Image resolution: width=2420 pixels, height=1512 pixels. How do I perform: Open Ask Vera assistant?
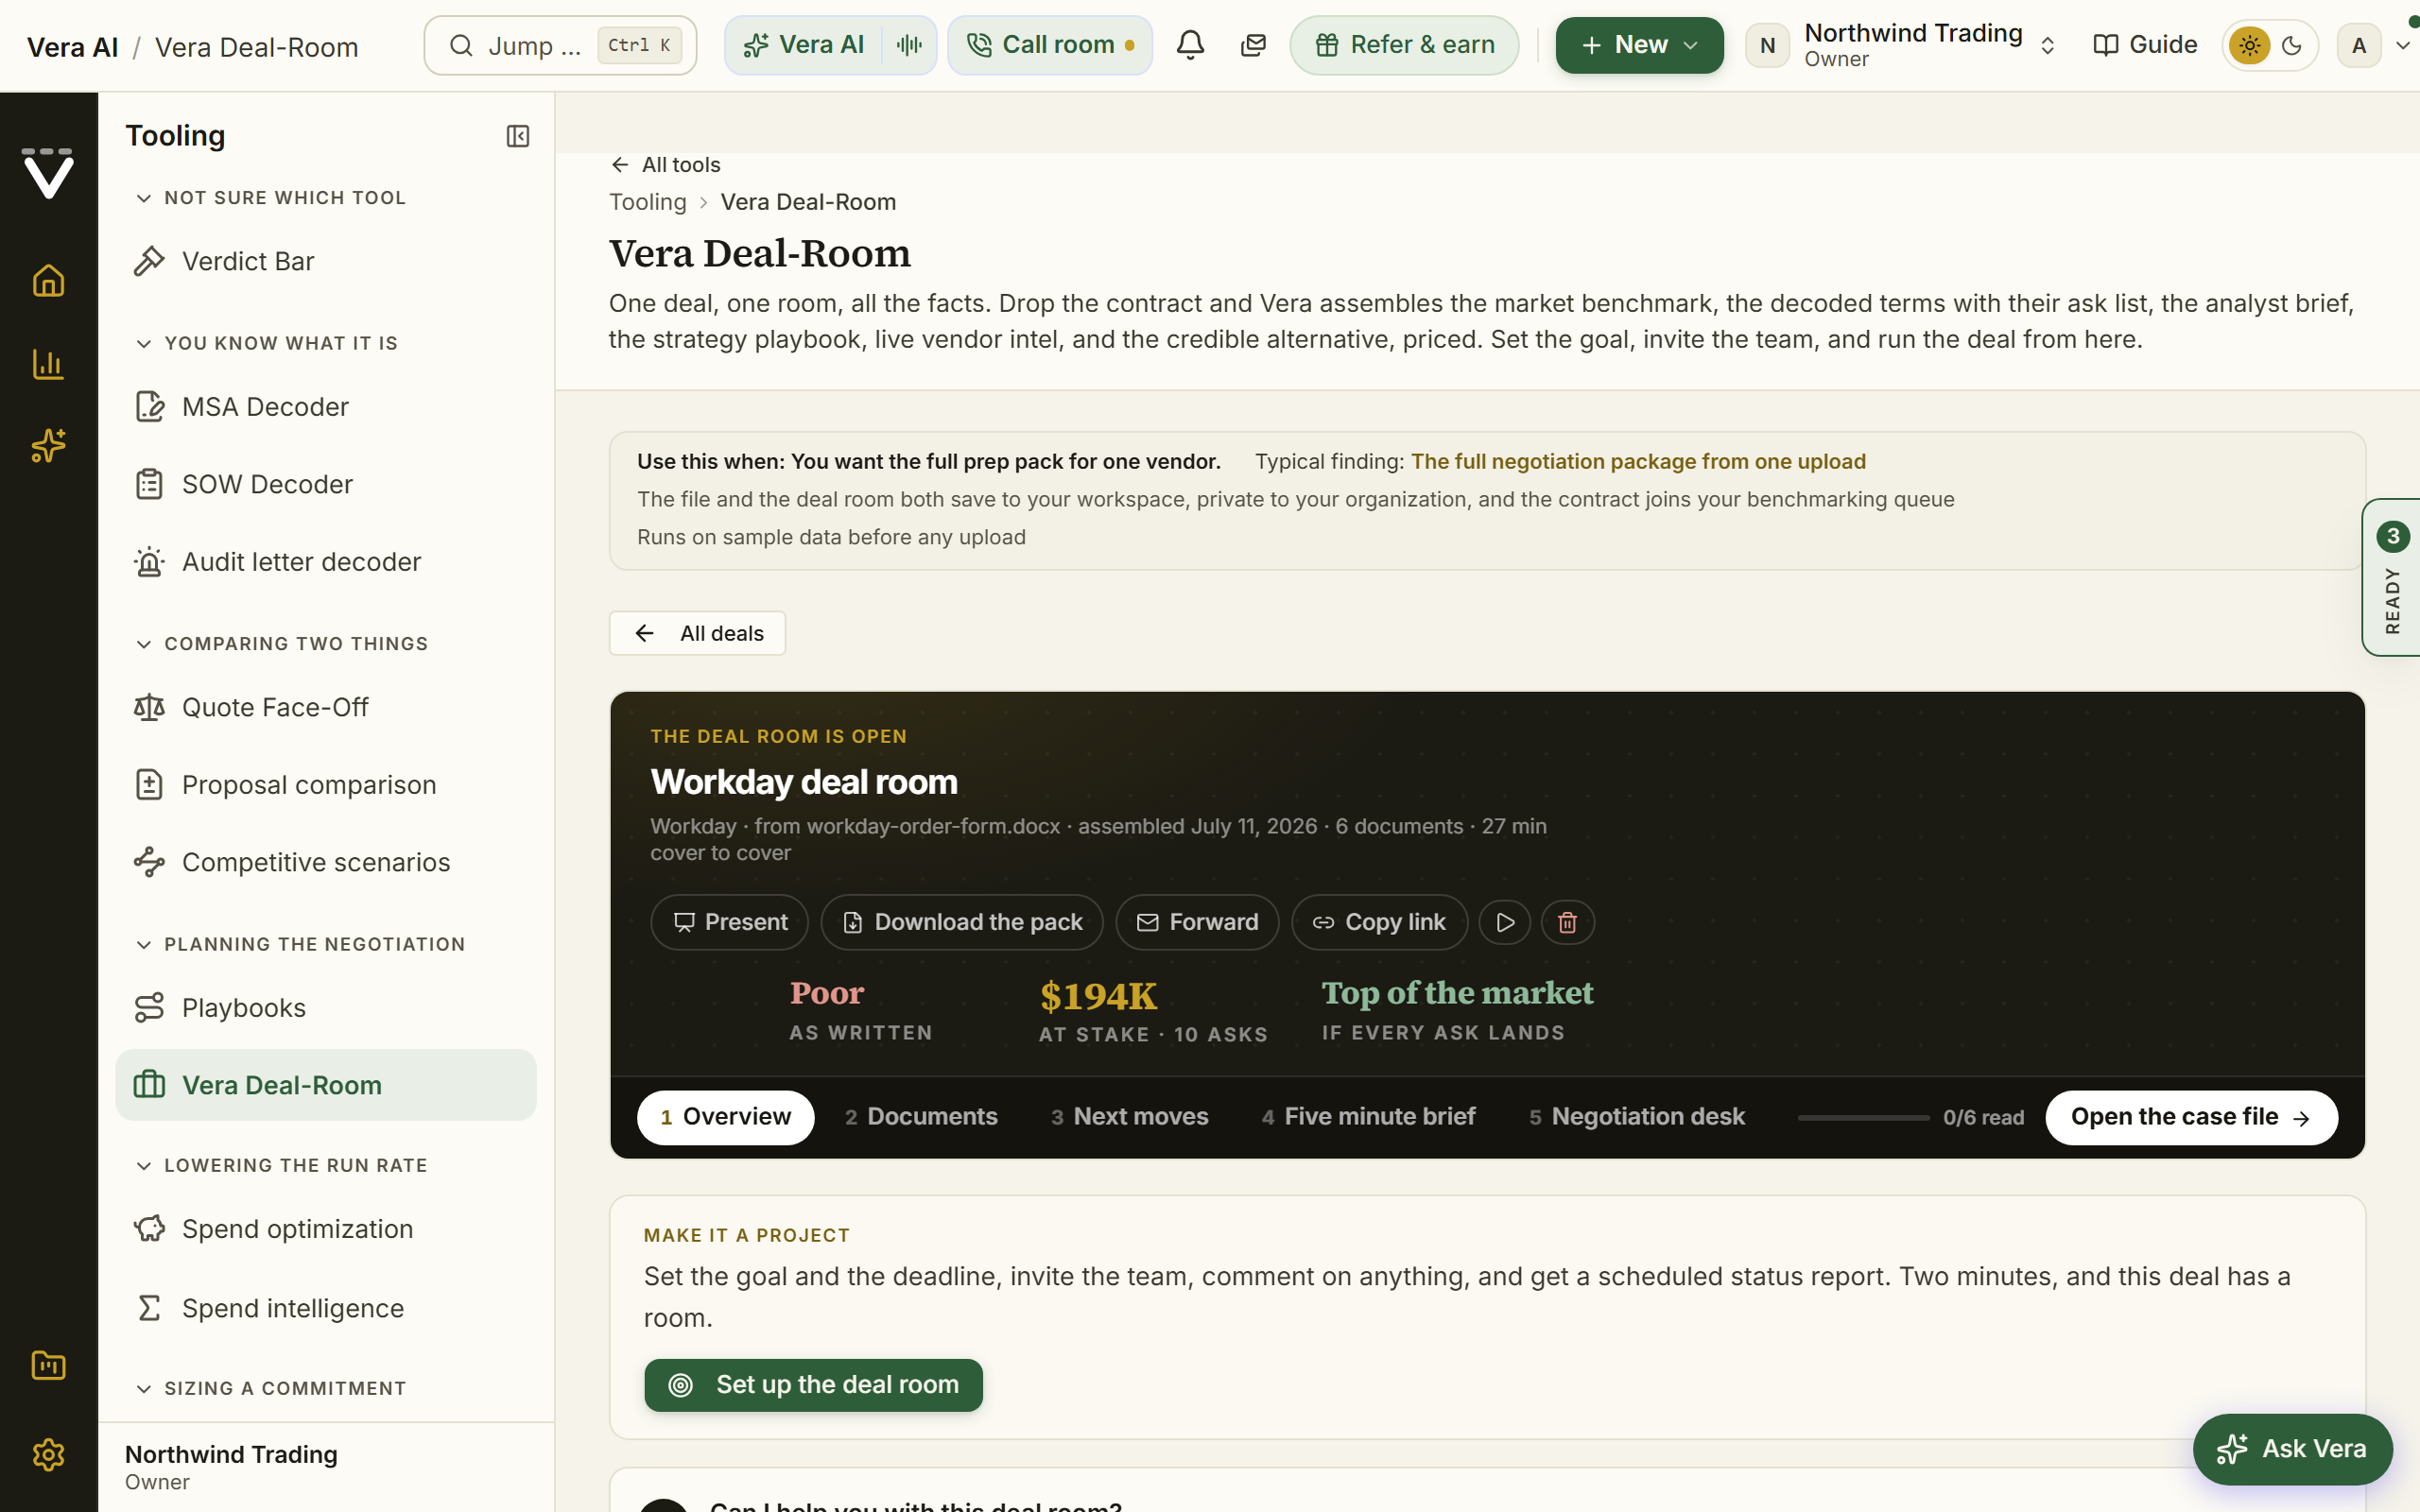[x=2292, y=1449]
